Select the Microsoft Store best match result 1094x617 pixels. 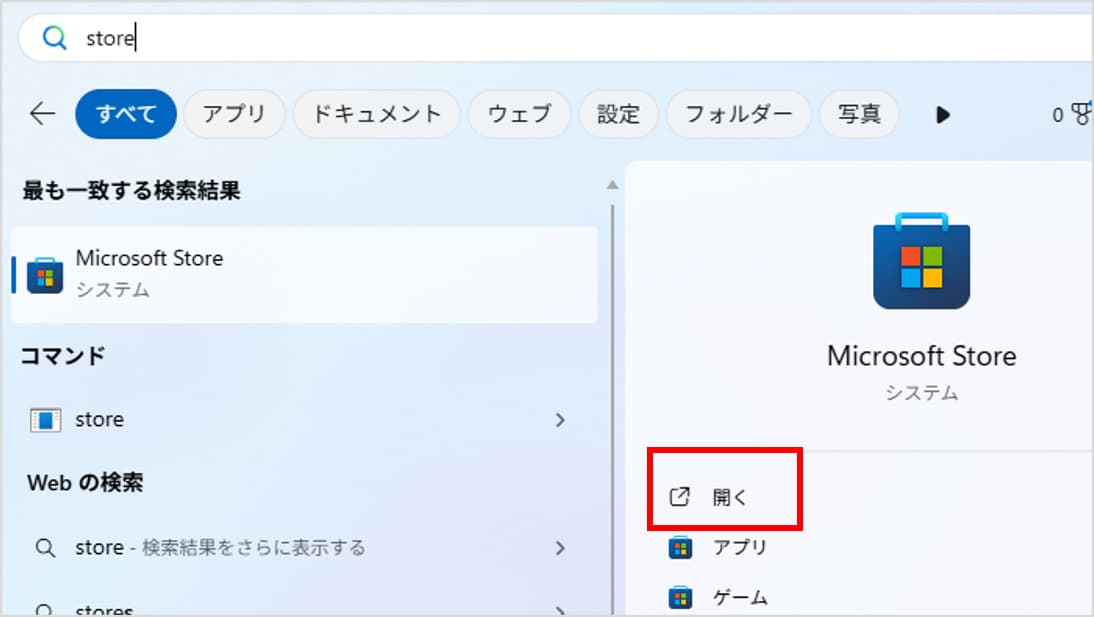[304, 273]
